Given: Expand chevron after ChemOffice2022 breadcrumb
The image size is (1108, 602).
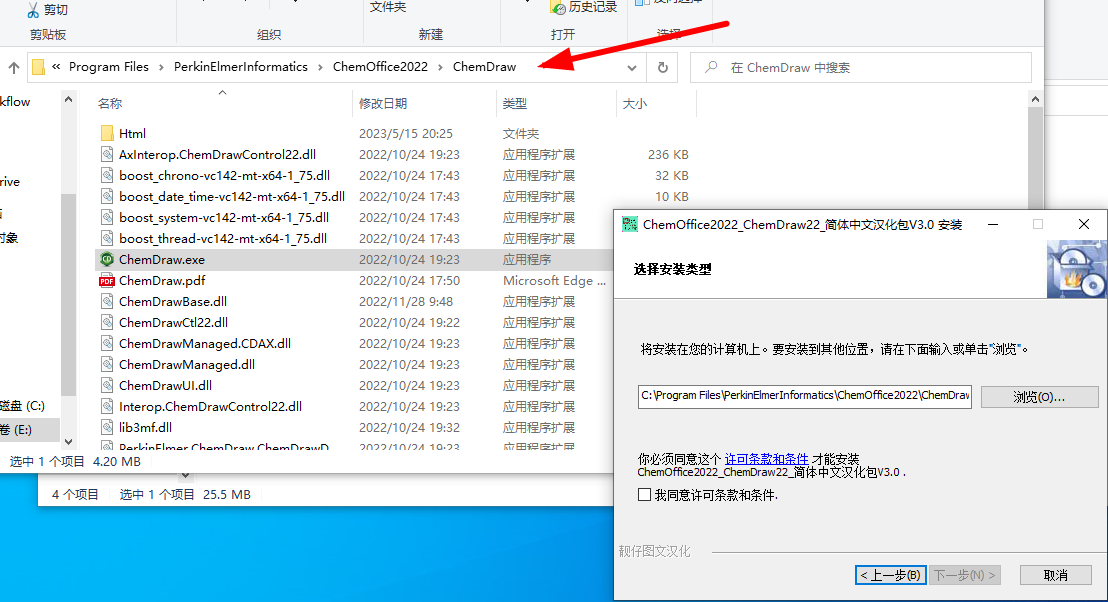Looking at the screenshot, I should 440,67.
